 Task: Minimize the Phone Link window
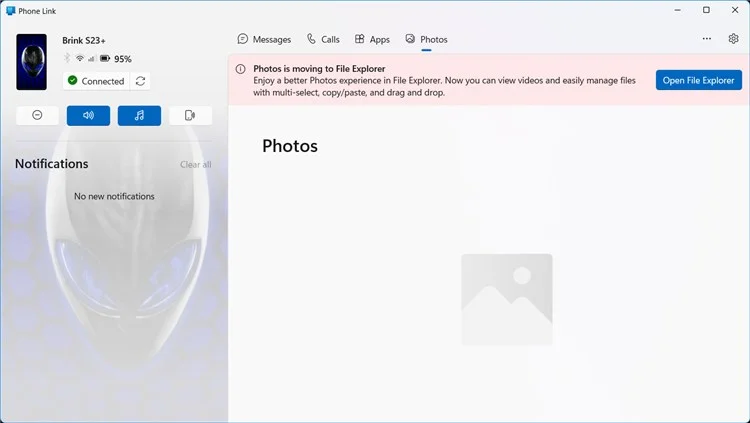(677, 10)
